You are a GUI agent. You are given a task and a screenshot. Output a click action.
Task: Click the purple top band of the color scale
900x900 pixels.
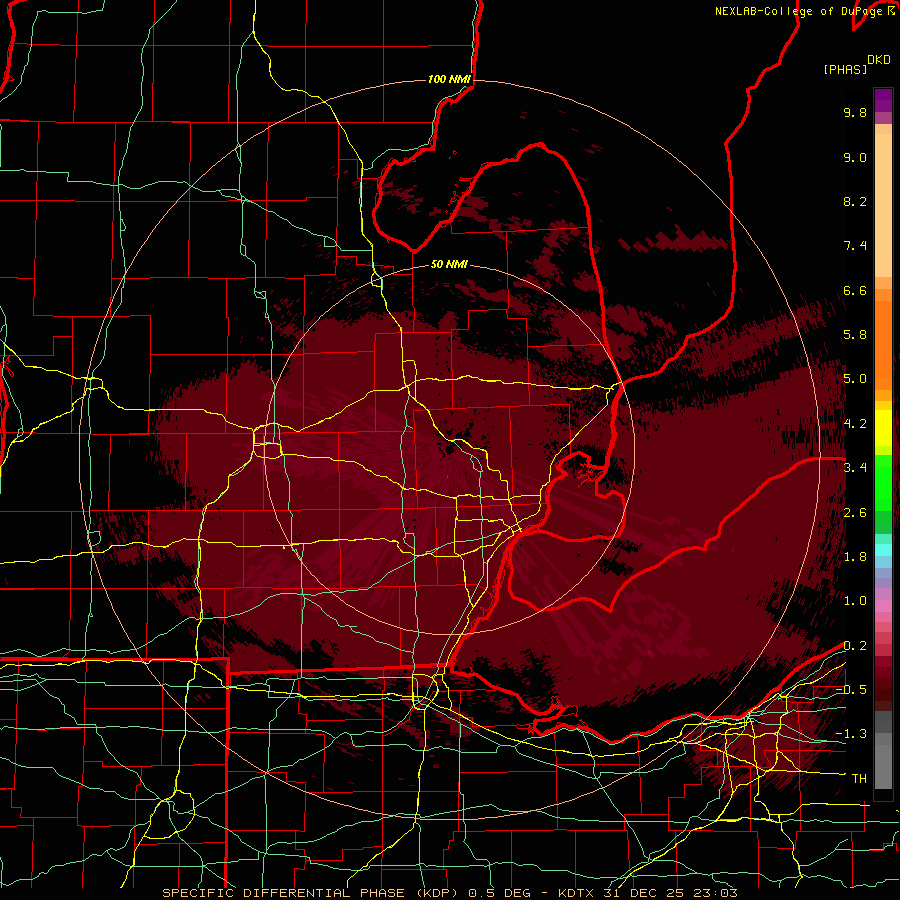(x=883, y=100)
